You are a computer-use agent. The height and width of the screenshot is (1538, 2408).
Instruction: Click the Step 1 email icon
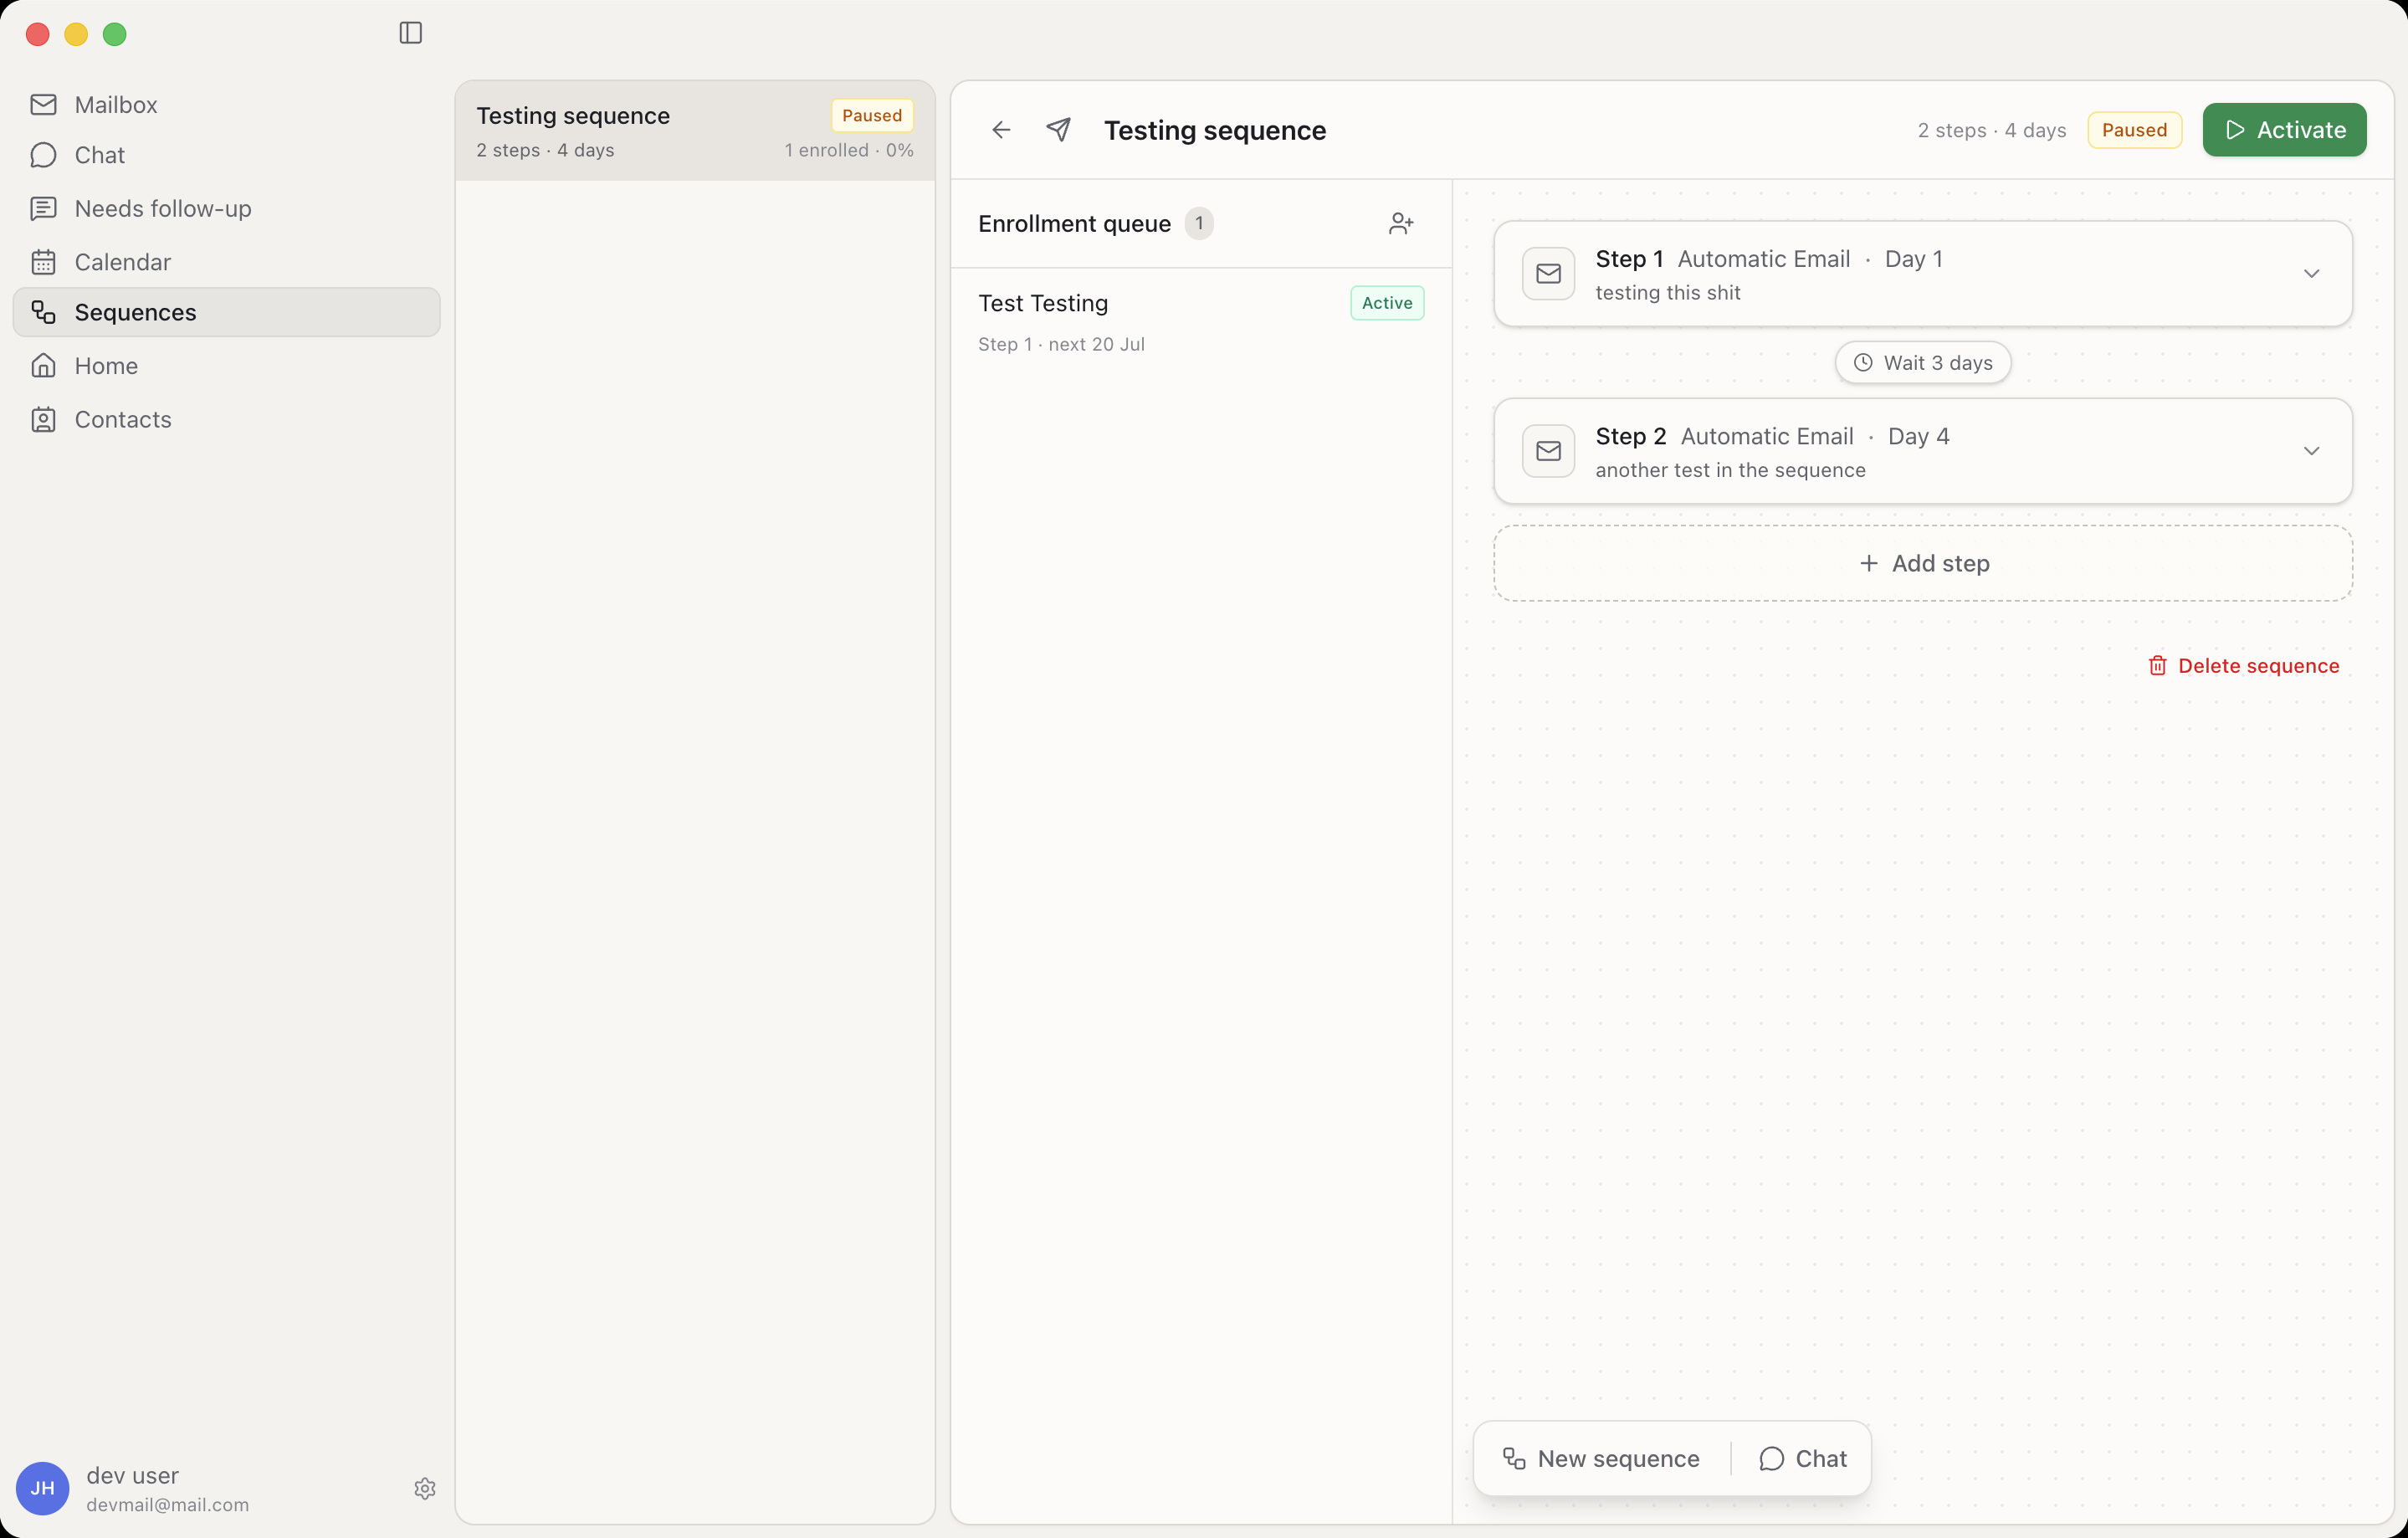point(1548,274)
